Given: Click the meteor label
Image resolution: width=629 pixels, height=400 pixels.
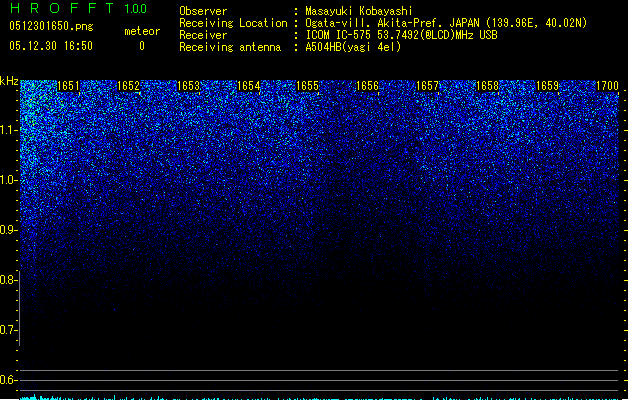Looking at the screenshot, I should [x=142, y=31].
